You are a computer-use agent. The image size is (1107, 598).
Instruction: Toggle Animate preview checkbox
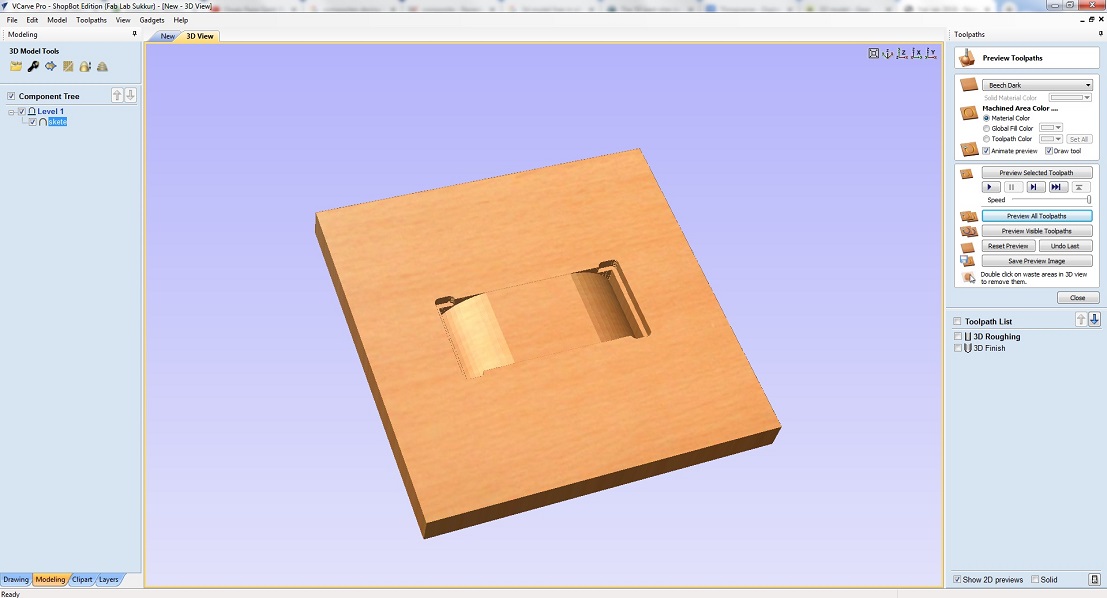[x=986, y=151]
